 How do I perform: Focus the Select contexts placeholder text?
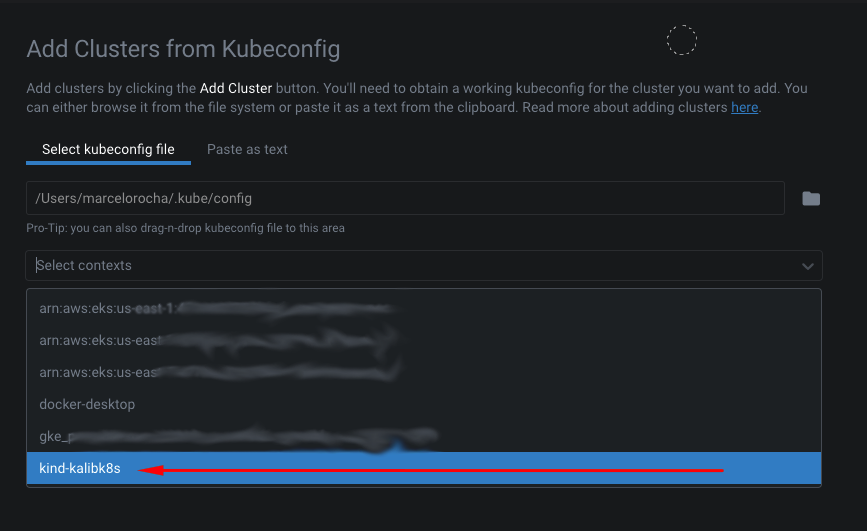(x=84, y=265)
